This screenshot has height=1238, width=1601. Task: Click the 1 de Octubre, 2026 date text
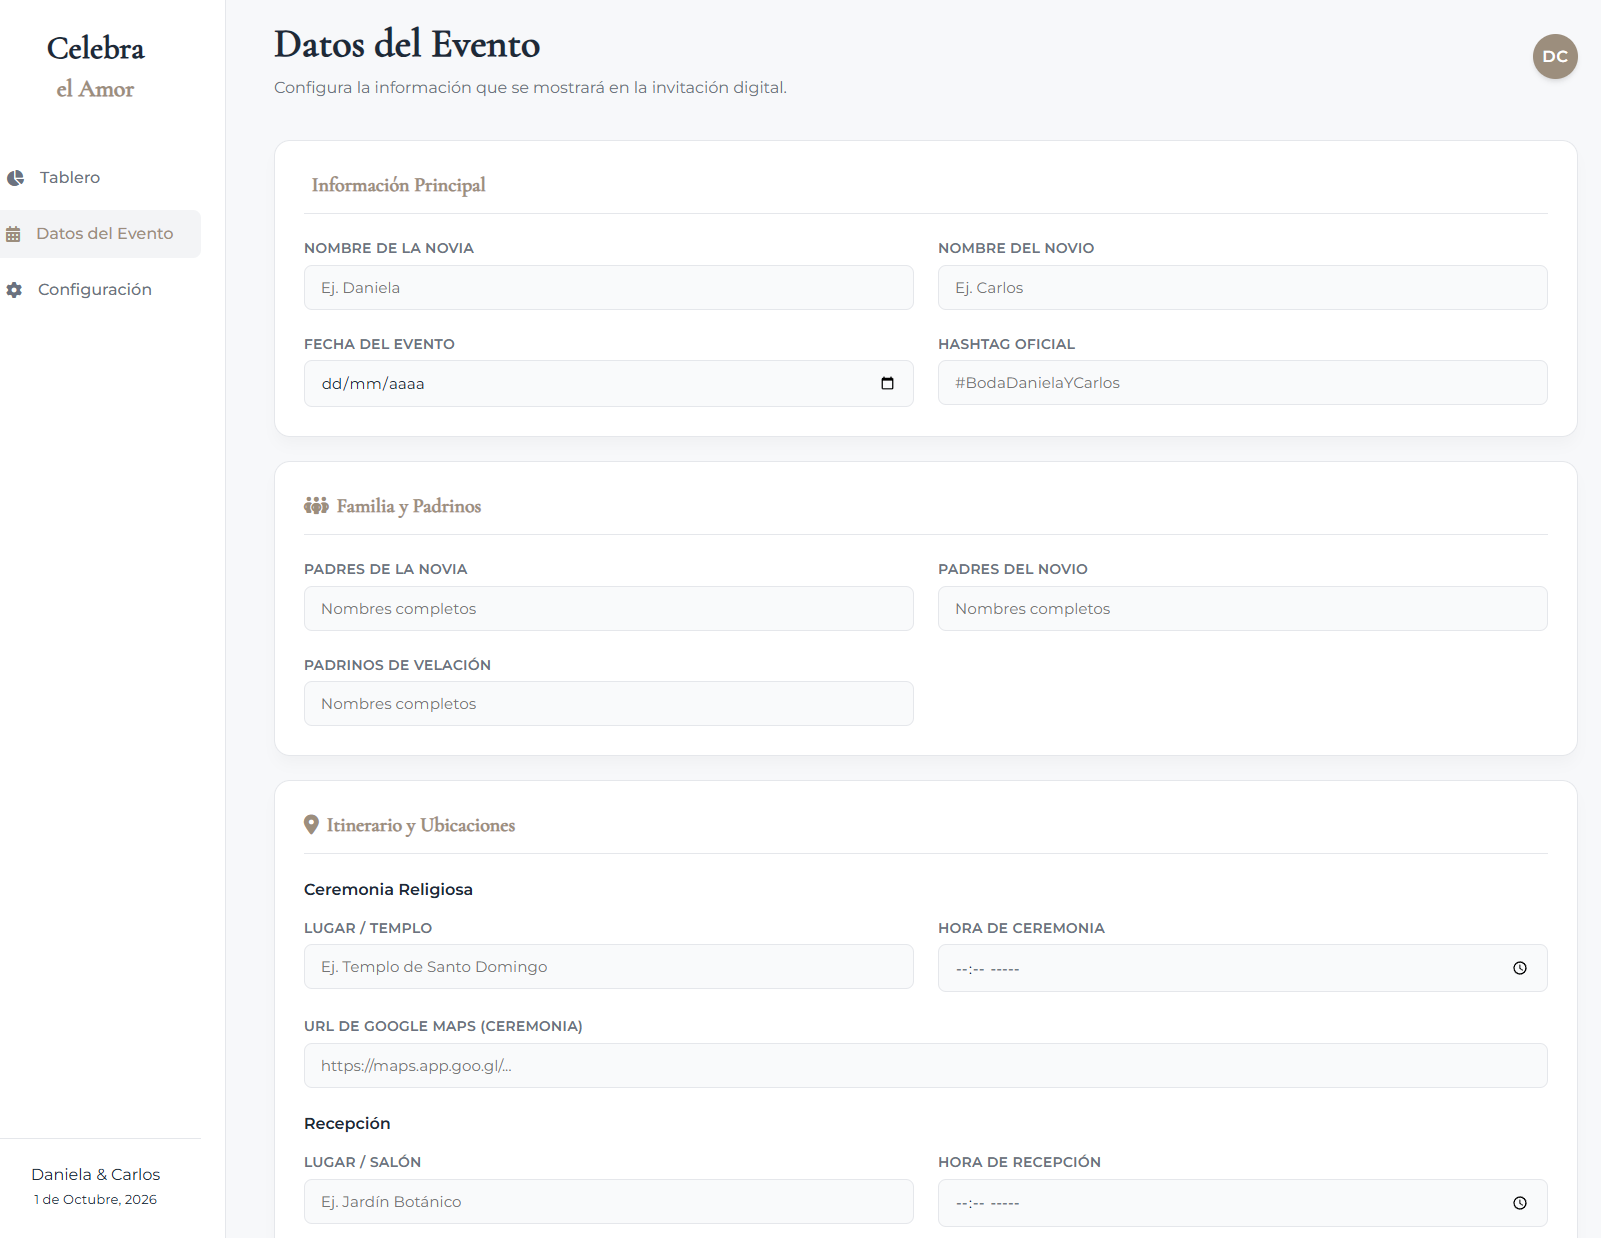coord(96,1199)
